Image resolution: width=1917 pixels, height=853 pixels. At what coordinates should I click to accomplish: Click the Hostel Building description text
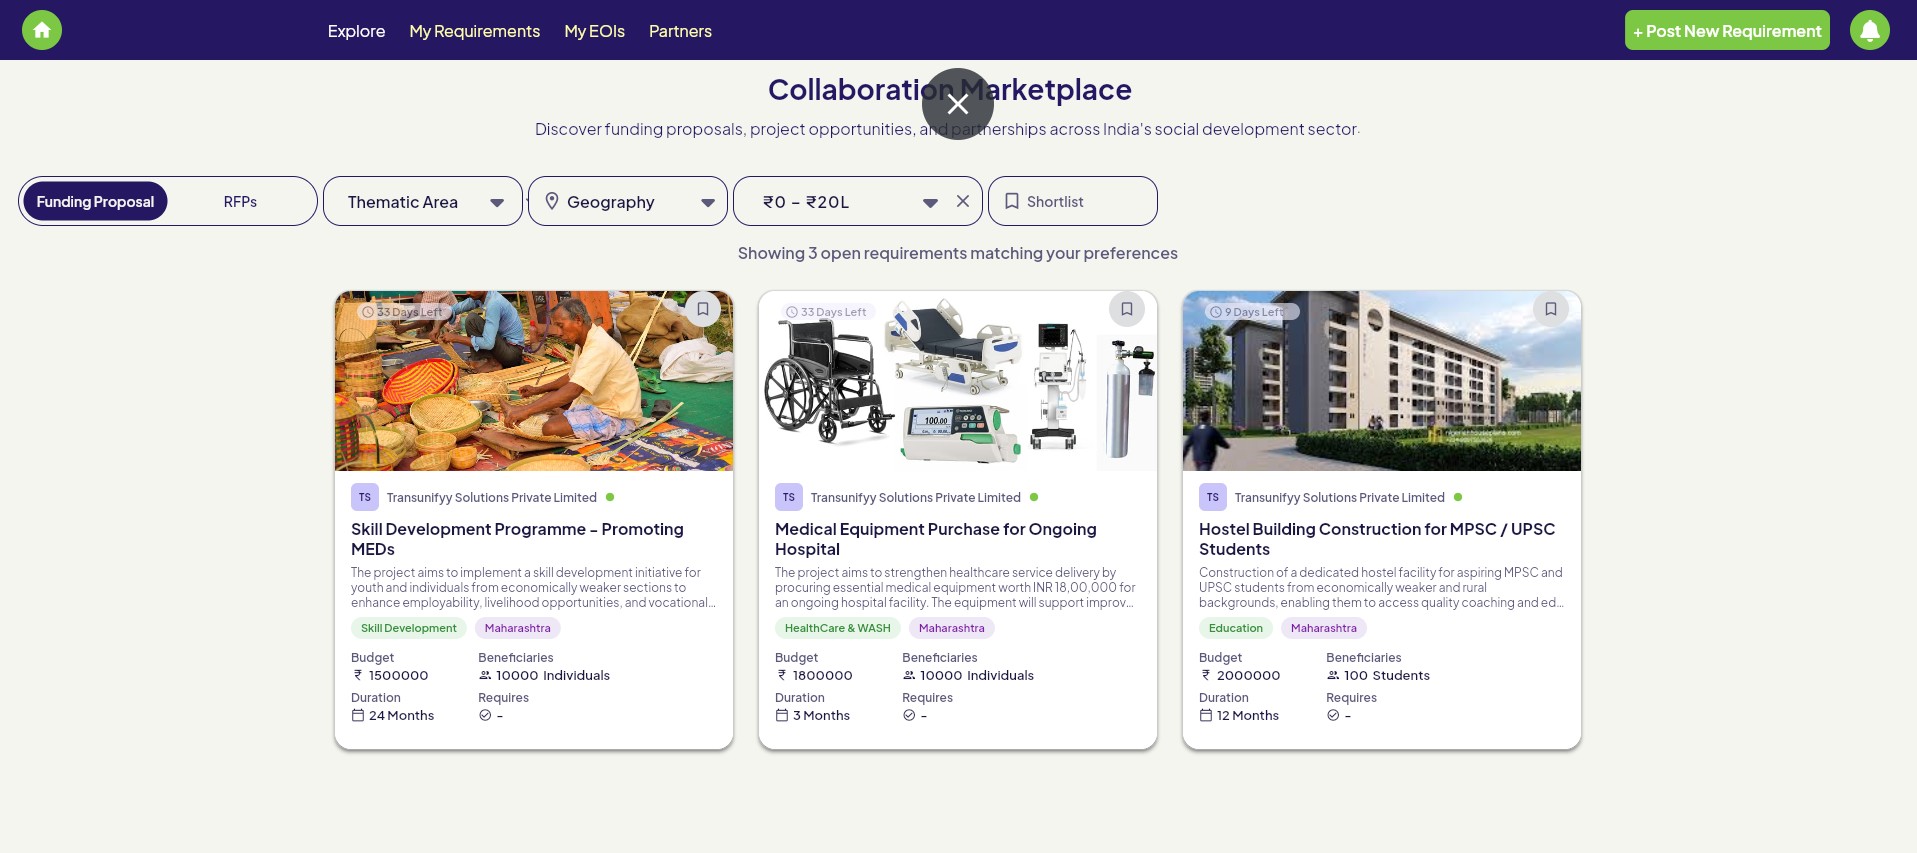(1381, 587)
